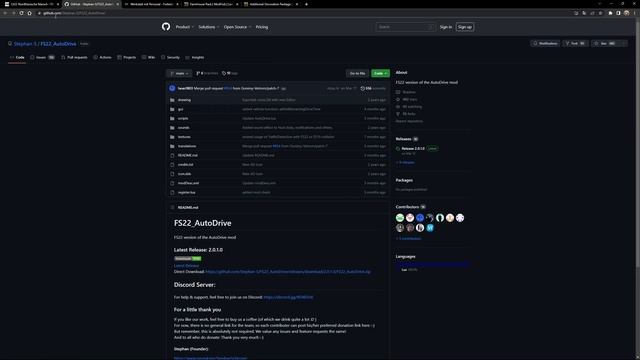Open the gui folder
The width and height of the screenshot is (640, 360).
pyautogui.click(x=180, y=109)
